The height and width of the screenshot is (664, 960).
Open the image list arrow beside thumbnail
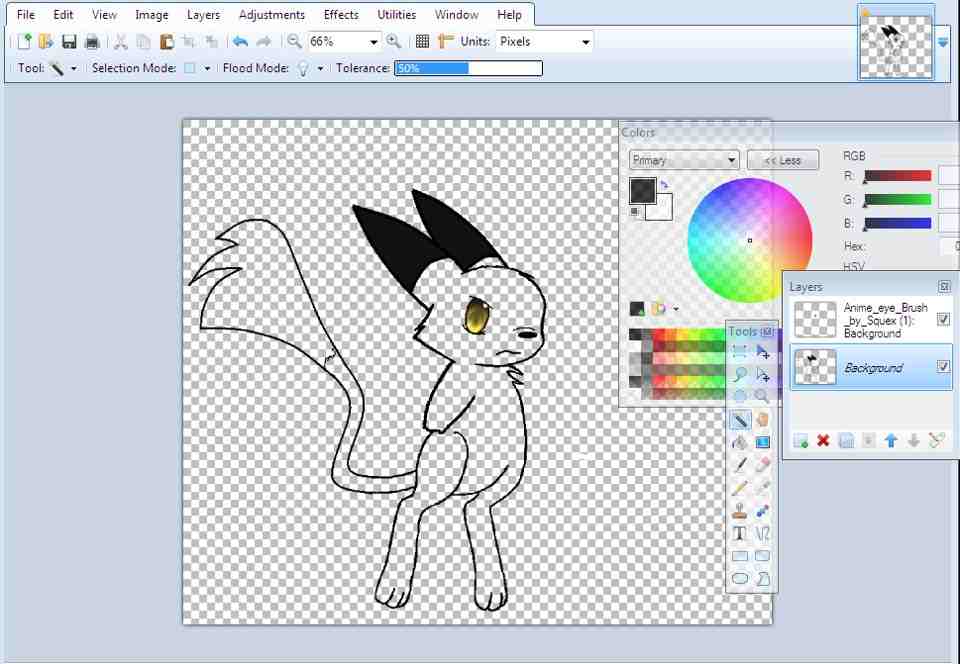943,43
